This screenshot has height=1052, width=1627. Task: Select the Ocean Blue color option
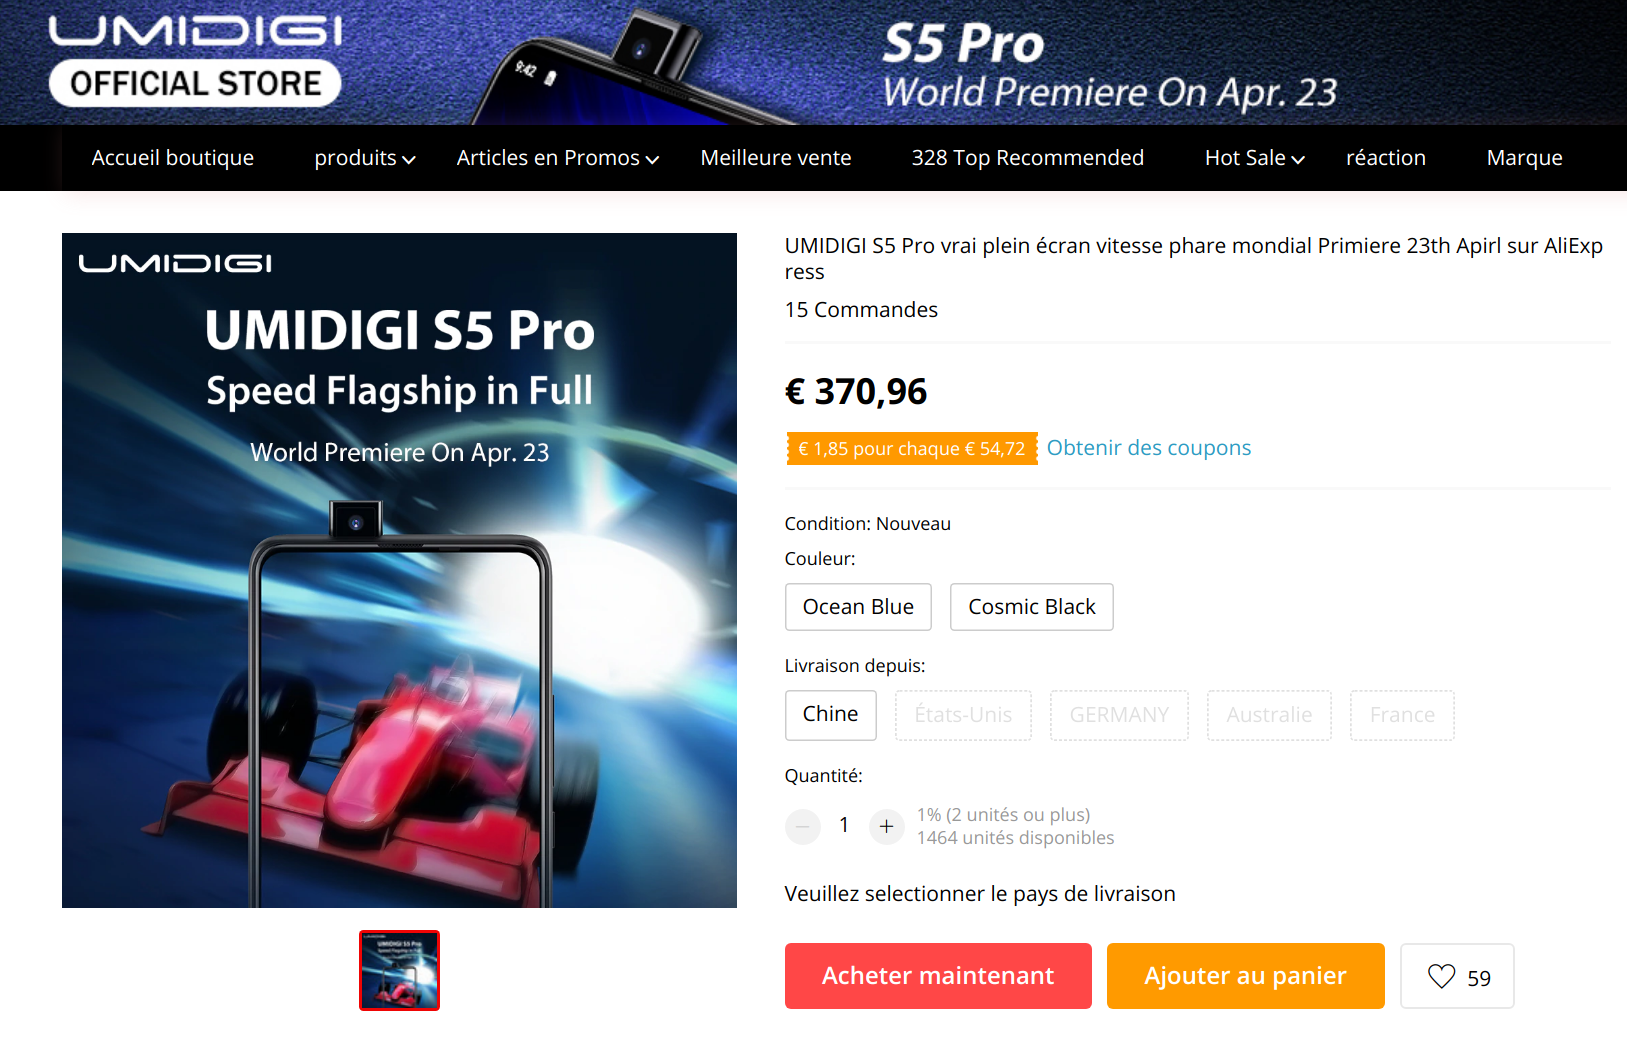[858, 607]
